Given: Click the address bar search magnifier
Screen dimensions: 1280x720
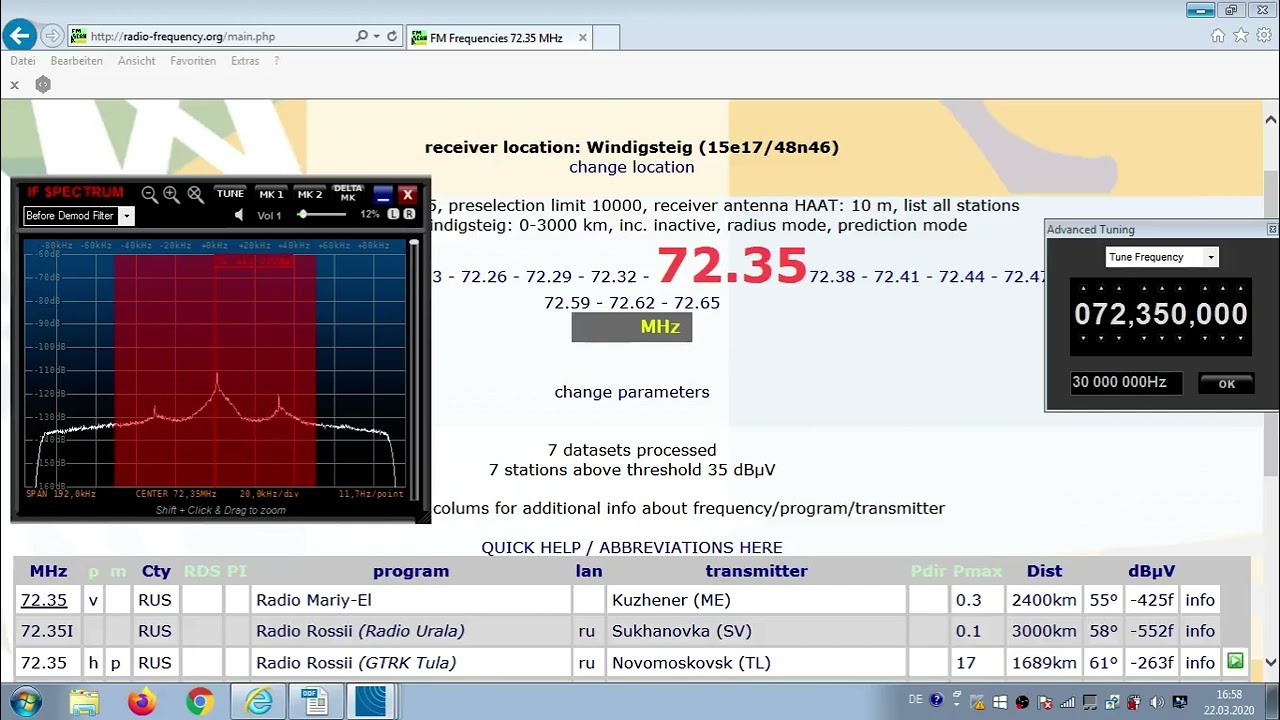Looking at the screenshot, I should [x=362, y=36].
